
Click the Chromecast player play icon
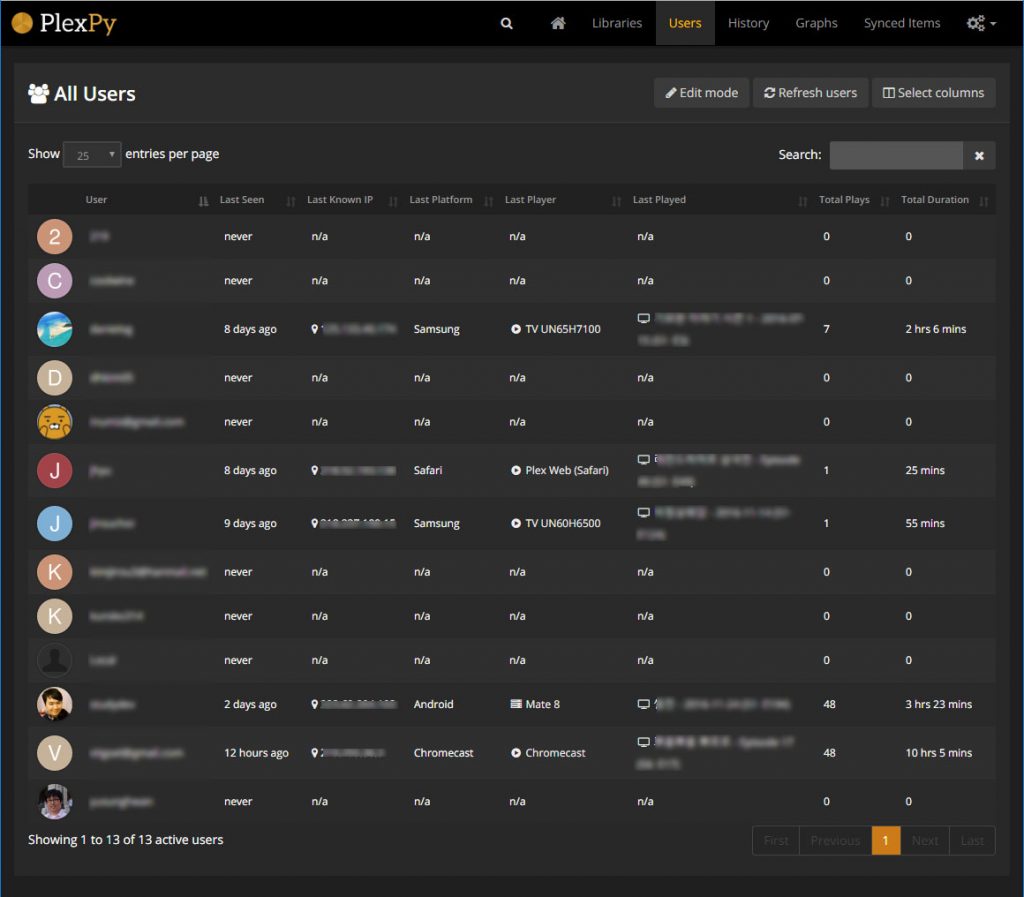tap(516, 753)
